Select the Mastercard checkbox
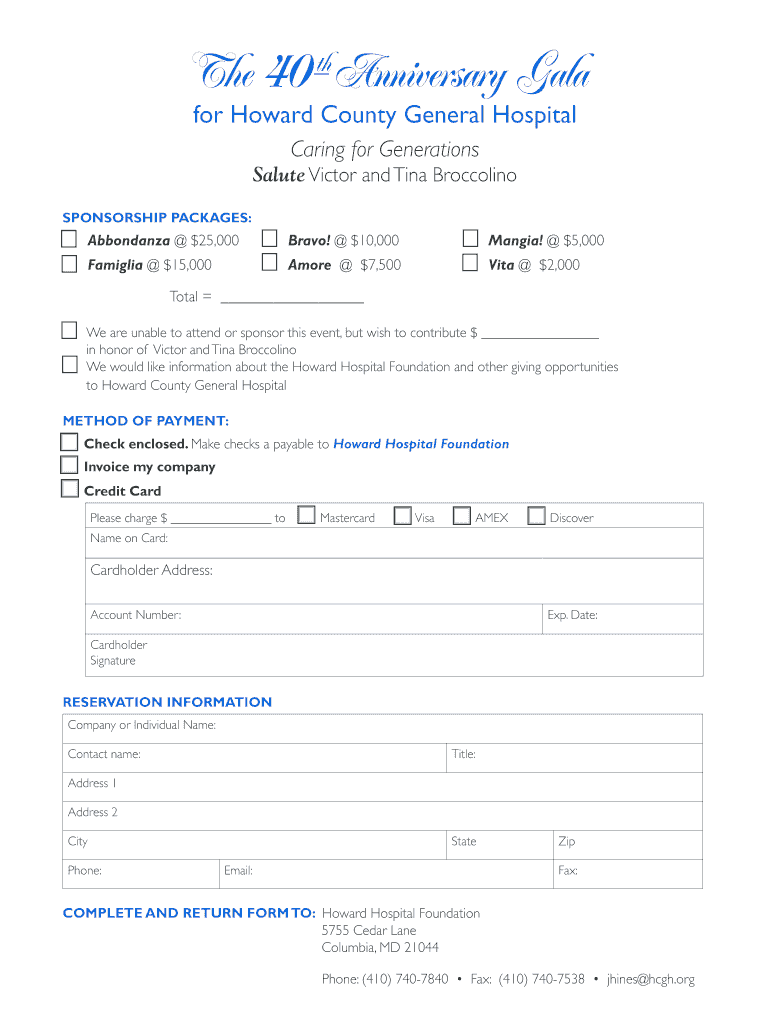This screenshot has width=770, height=1024. (307, 516)
